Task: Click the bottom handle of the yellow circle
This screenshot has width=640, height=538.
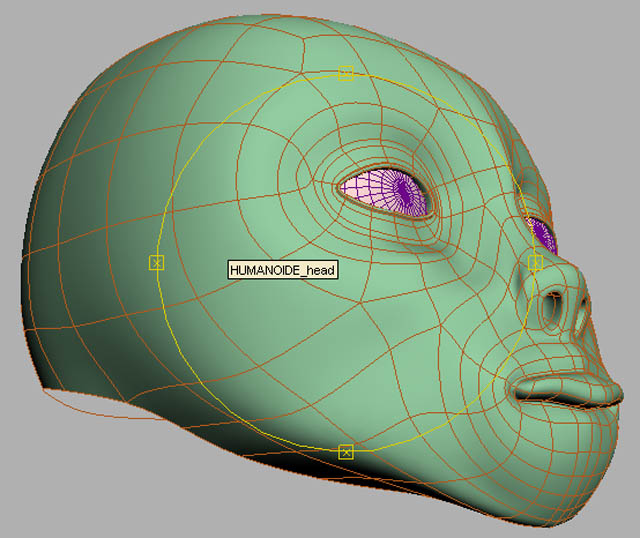Action: (346, 452)
